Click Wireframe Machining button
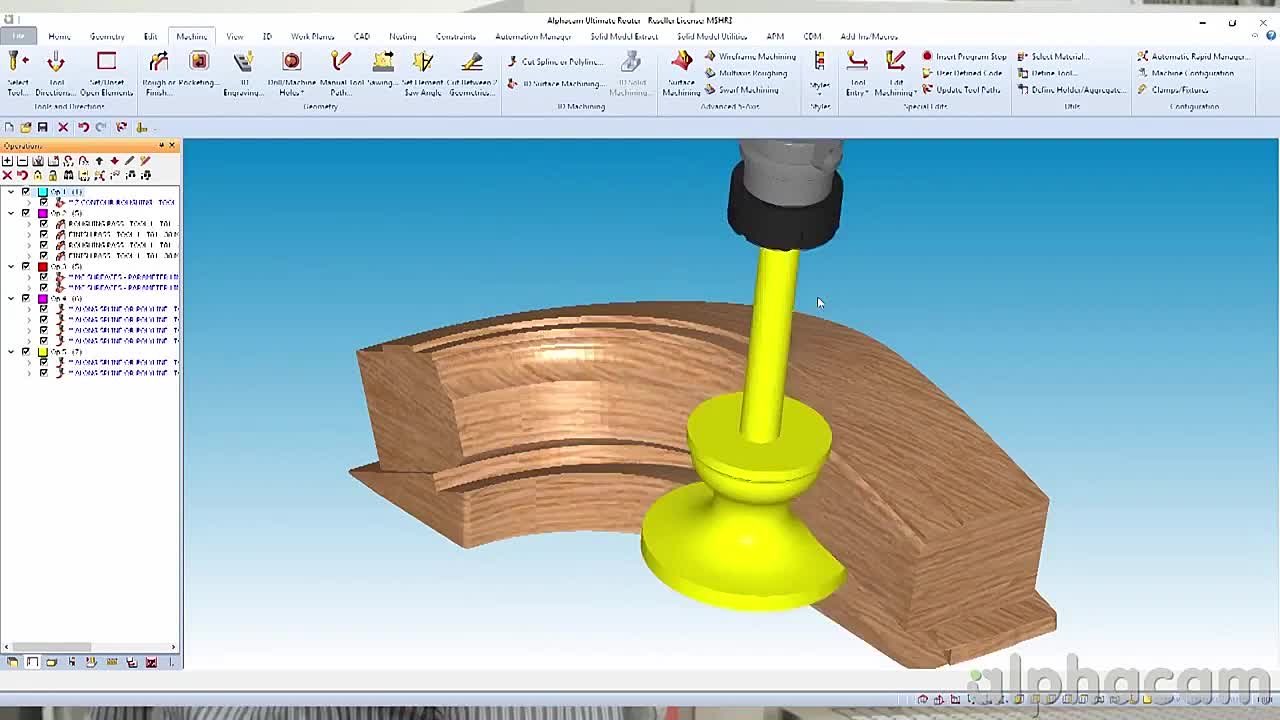1280x720 pixels. click(x=750, y=57)
